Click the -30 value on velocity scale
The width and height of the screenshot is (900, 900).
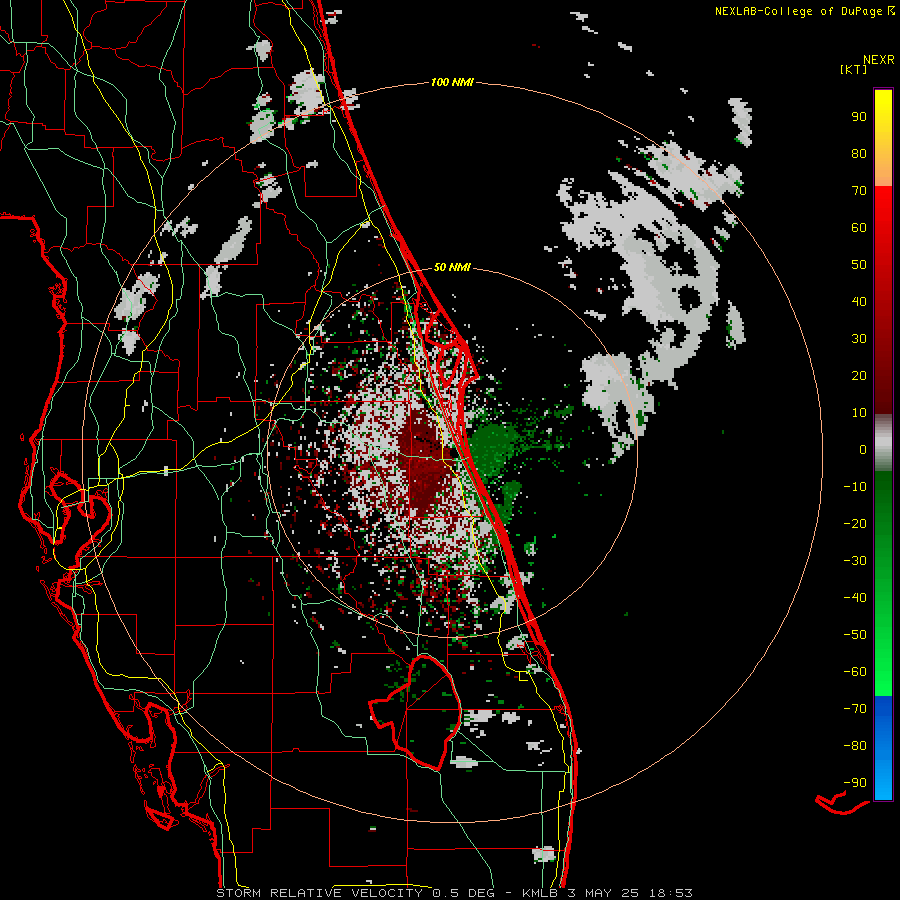coord(855,561)
